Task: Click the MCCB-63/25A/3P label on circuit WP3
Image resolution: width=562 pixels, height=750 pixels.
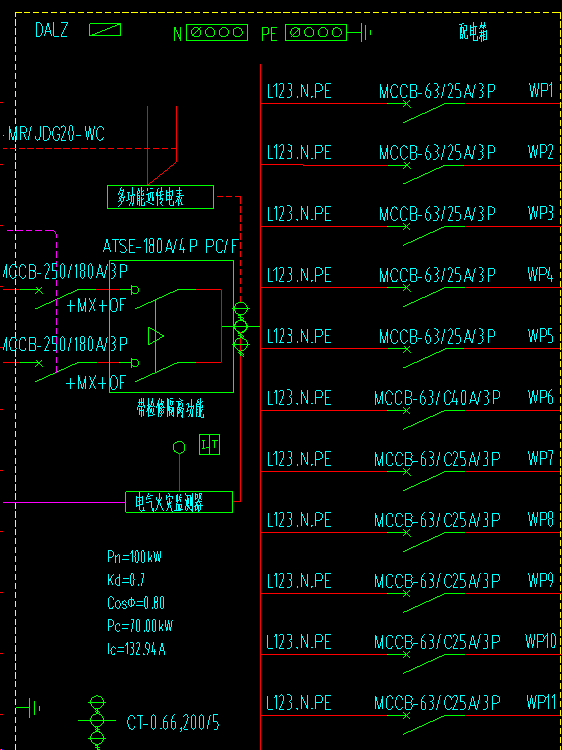Action: click(438, 214)
